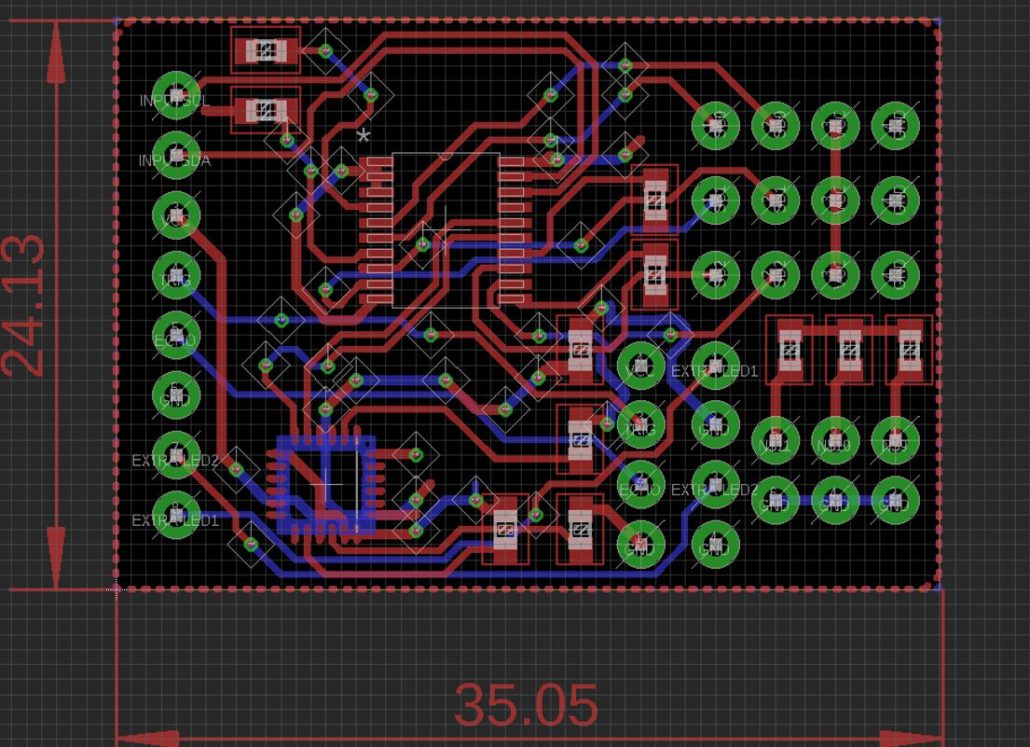Click the asterisk origin marker near the center
This screenshot has width=1030, height=747.
[365, 135]
